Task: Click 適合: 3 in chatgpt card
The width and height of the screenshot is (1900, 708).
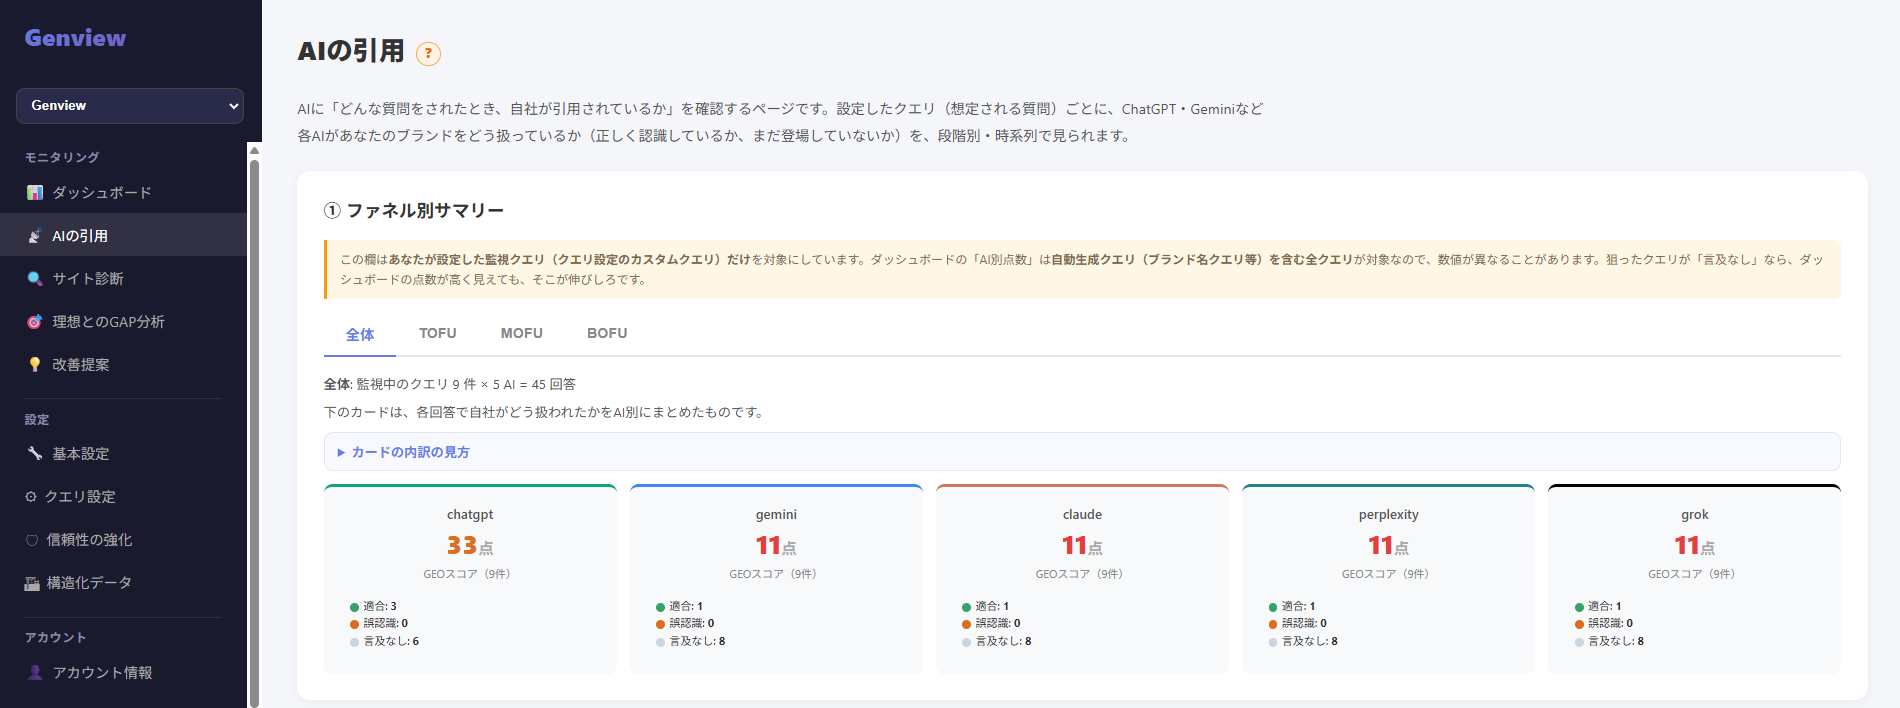Action: point(373,606)
